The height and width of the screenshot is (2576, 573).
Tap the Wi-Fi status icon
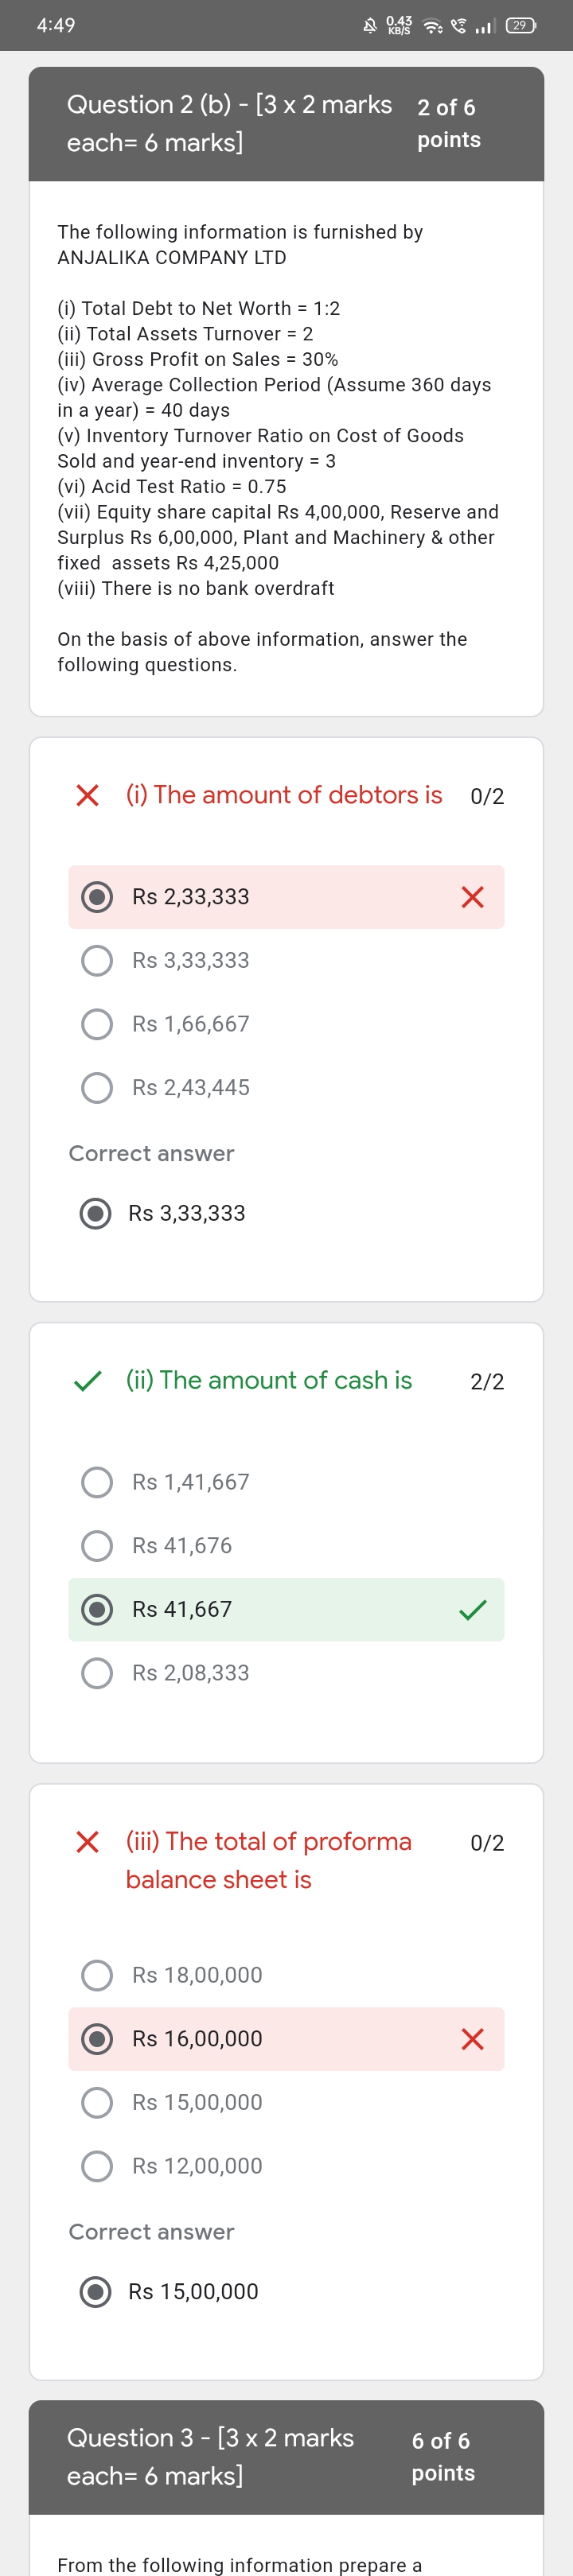[432, 26]
